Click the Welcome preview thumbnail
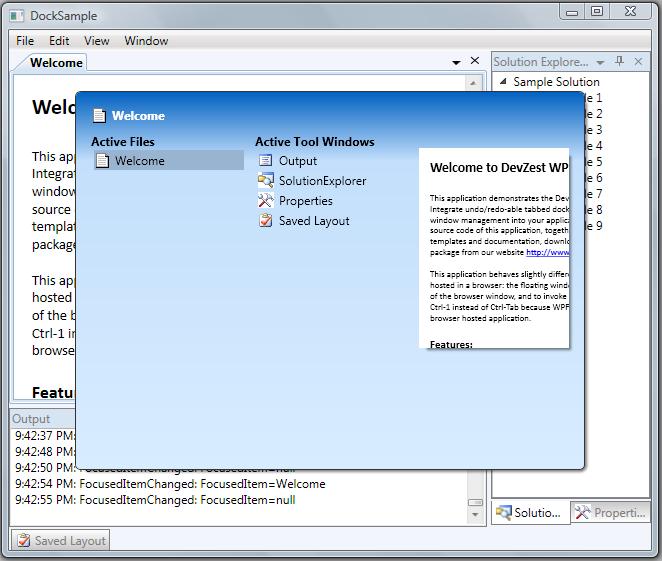Screen dimensions: 662x561 point(494,248)
